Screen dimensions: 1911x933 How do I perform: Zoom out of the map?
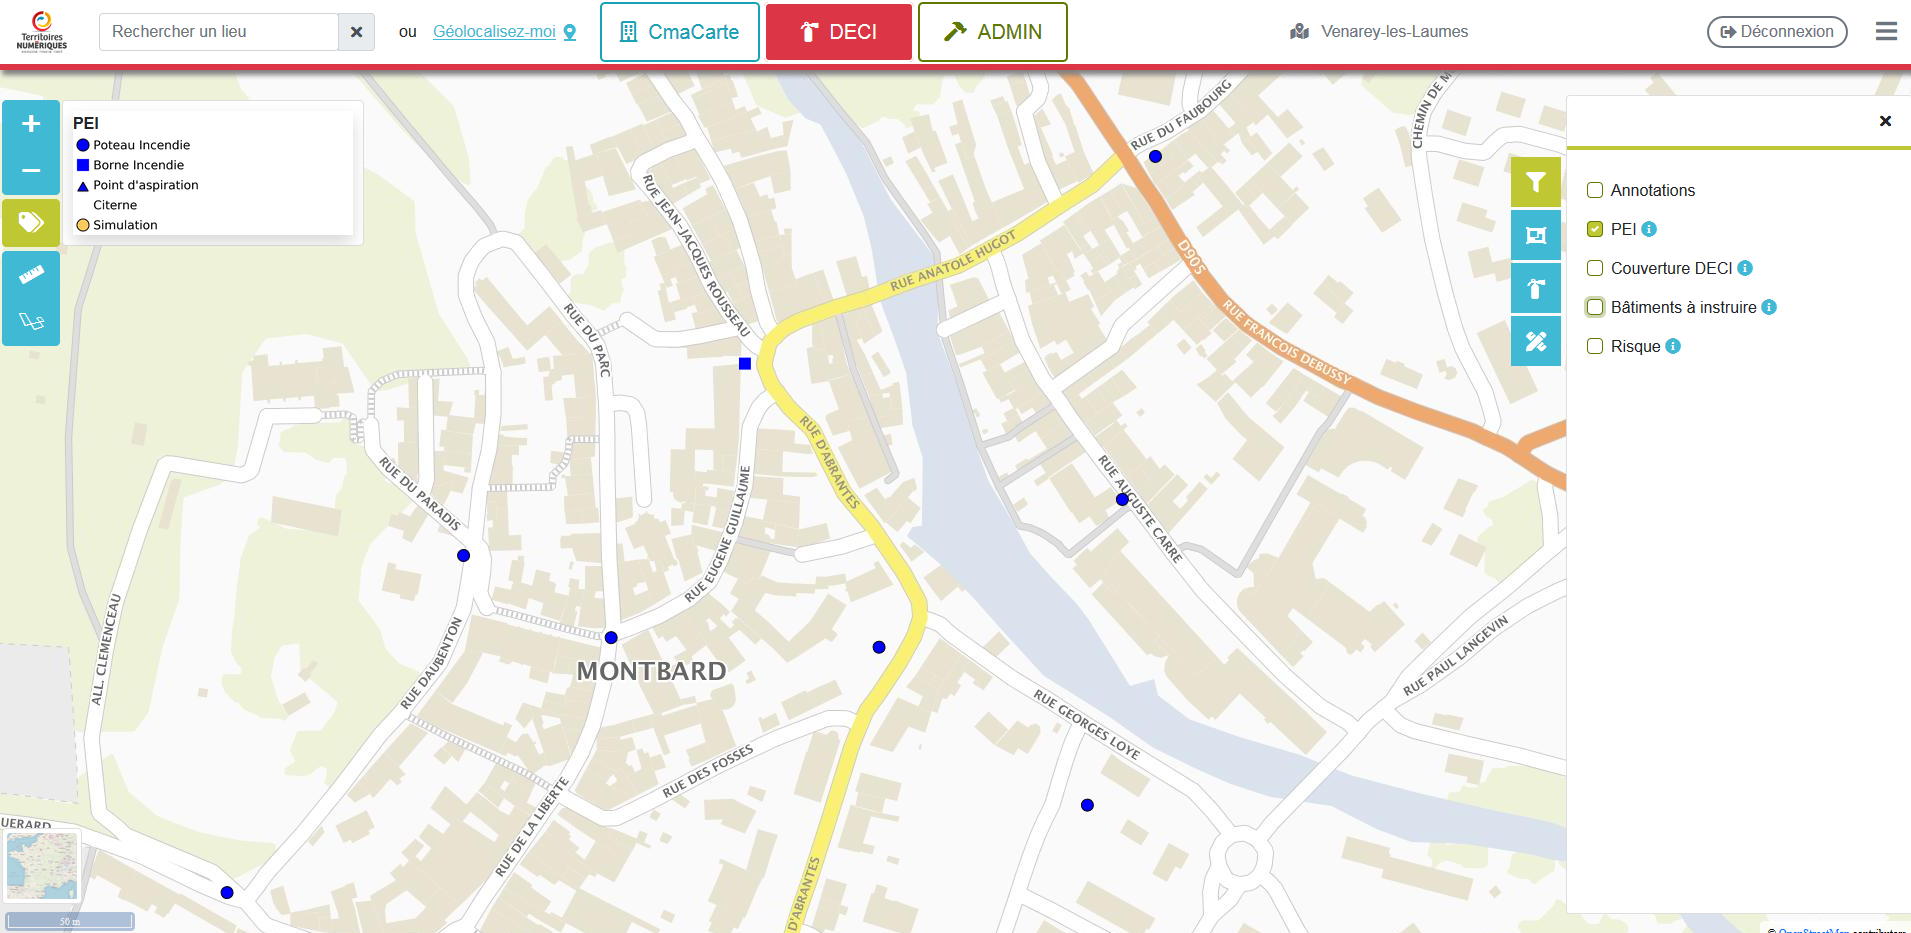[31, 170]
